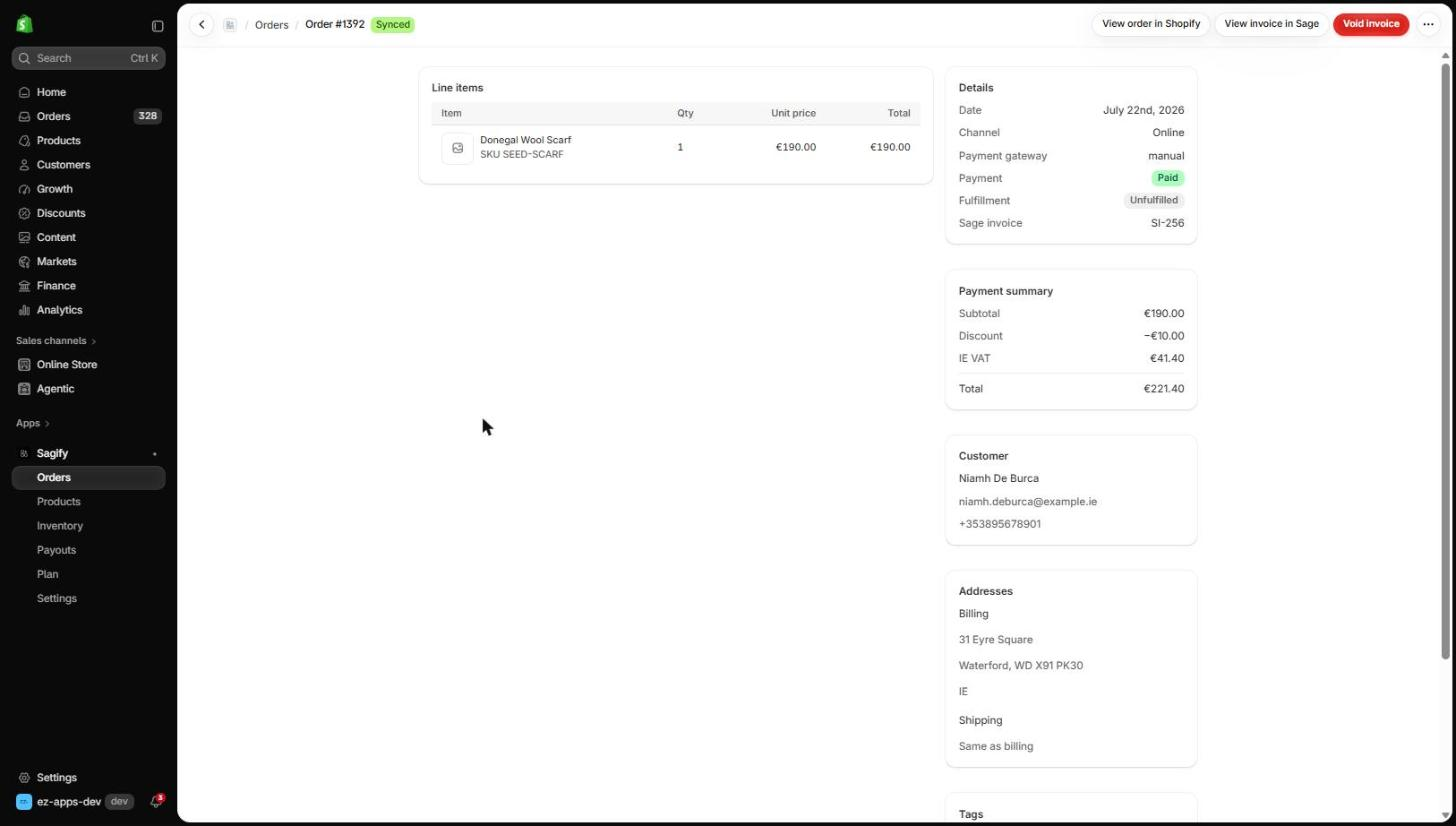Click the Unfulfilled status badge
Image resolution: width=1456 pixels, height=826 pixels.
click(1153, 201)
